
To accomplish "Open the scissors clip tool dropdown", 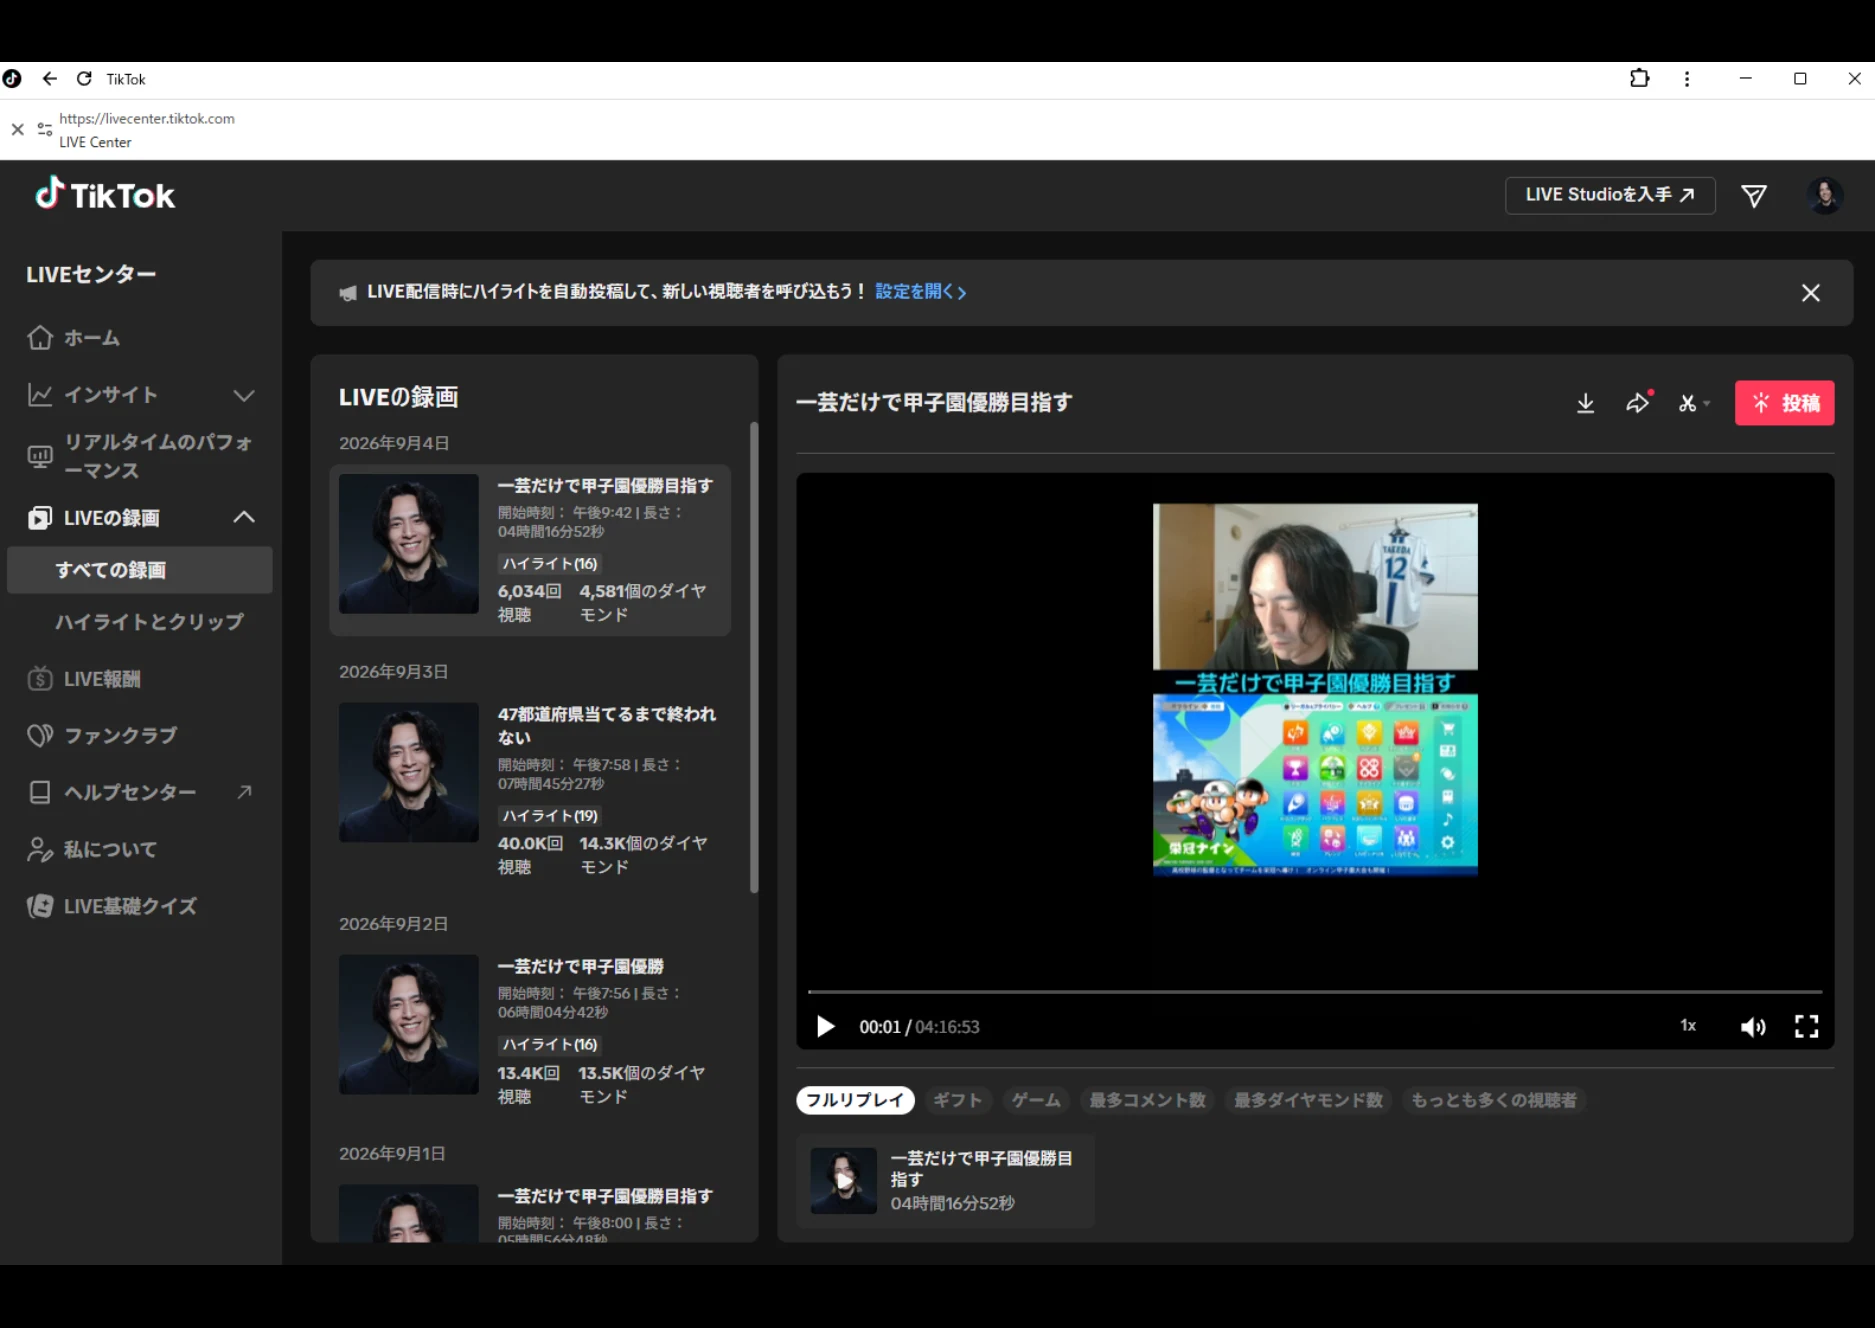I will [1693, 403].
